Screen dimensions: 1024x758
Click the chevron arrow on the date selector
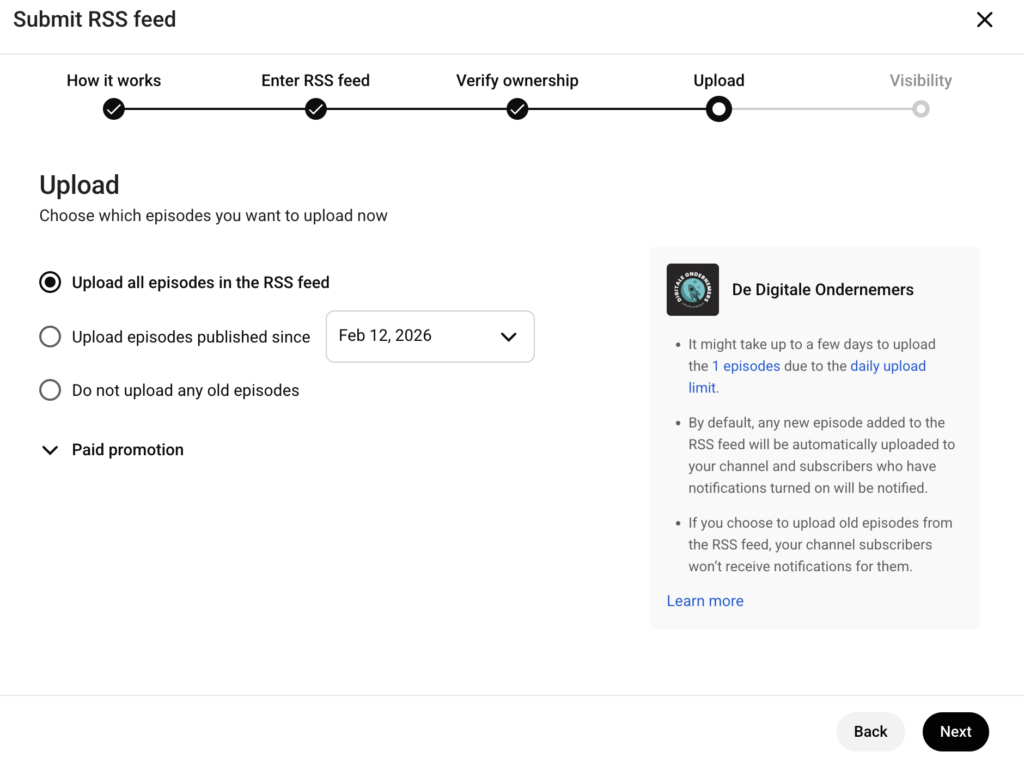508,337
